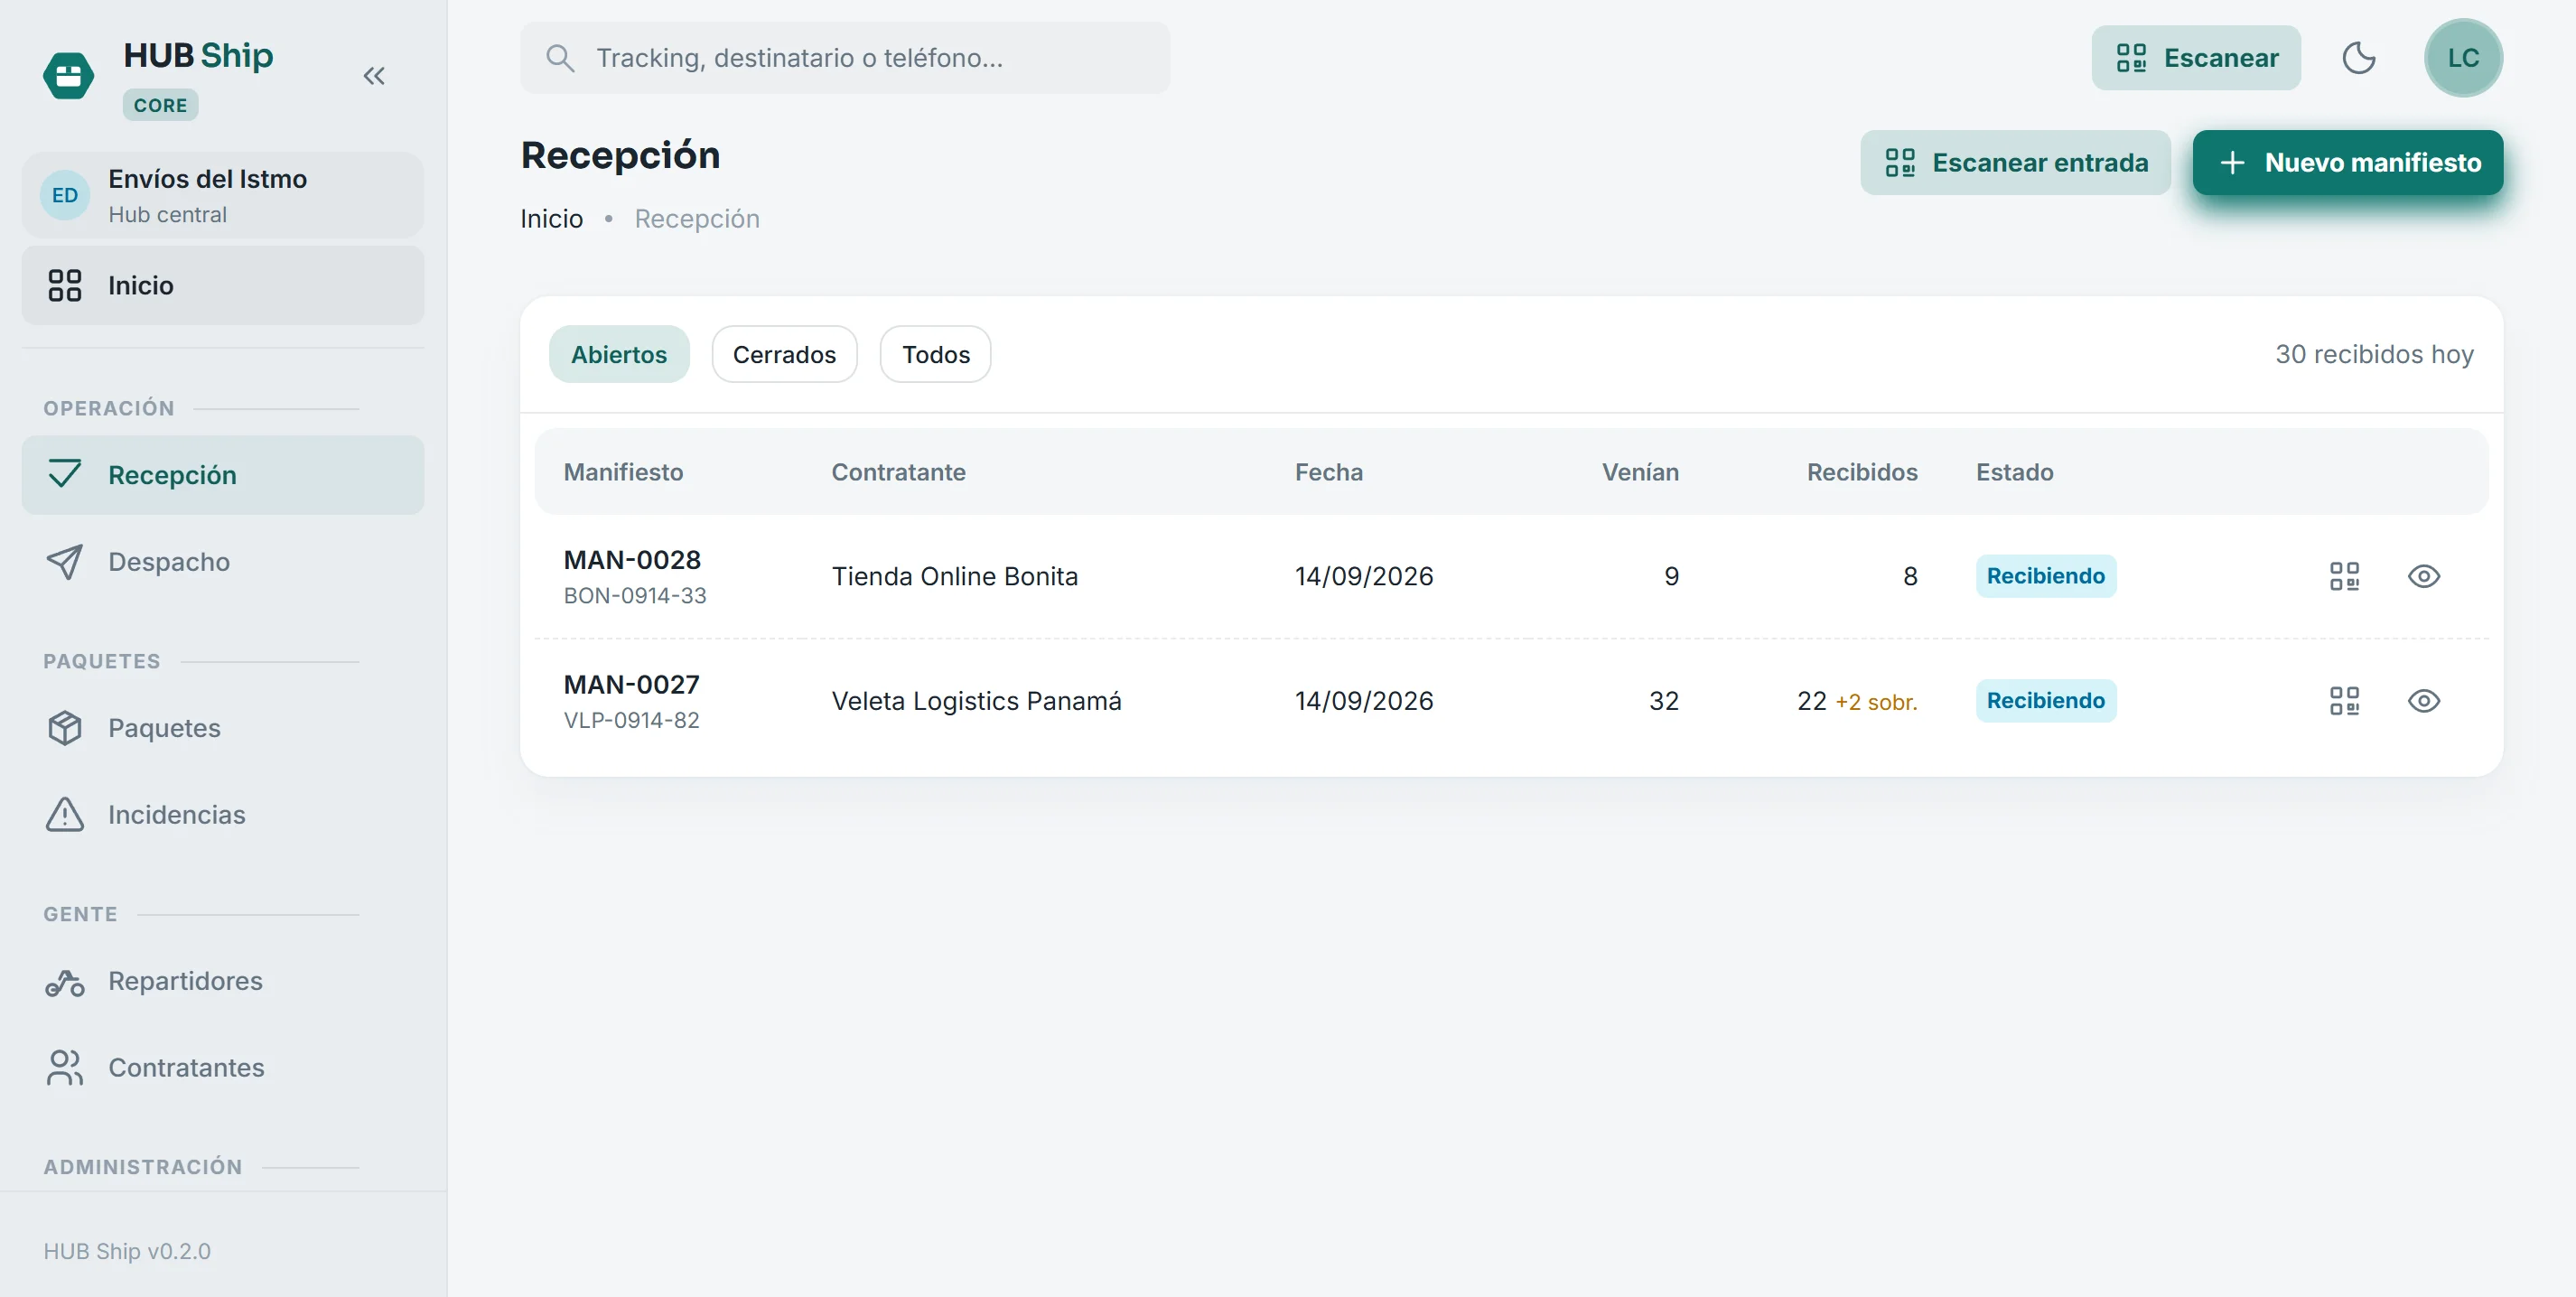Screen dimensions: 2576x1297
Task: Select the Cerrados filter tab
Action: 784,354
